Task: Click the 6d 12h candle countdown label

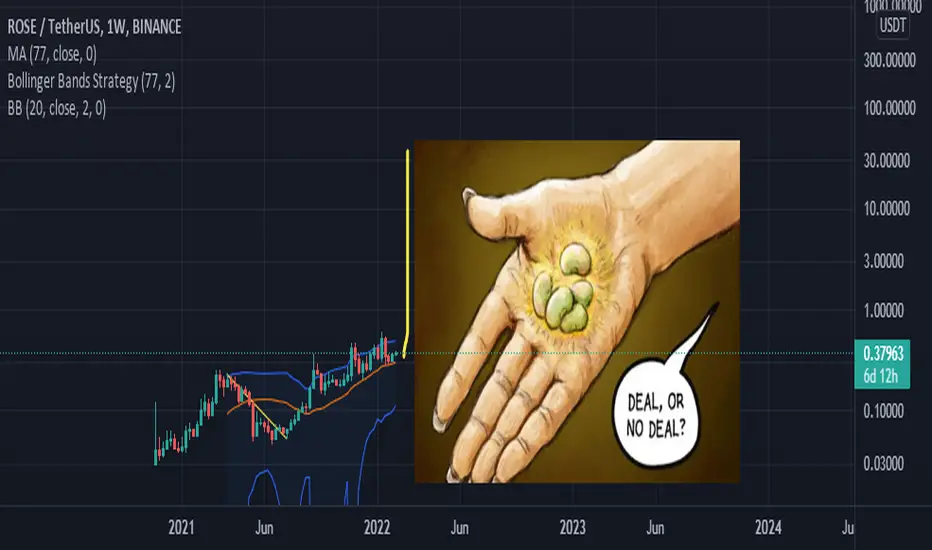Action: point(881,376)
